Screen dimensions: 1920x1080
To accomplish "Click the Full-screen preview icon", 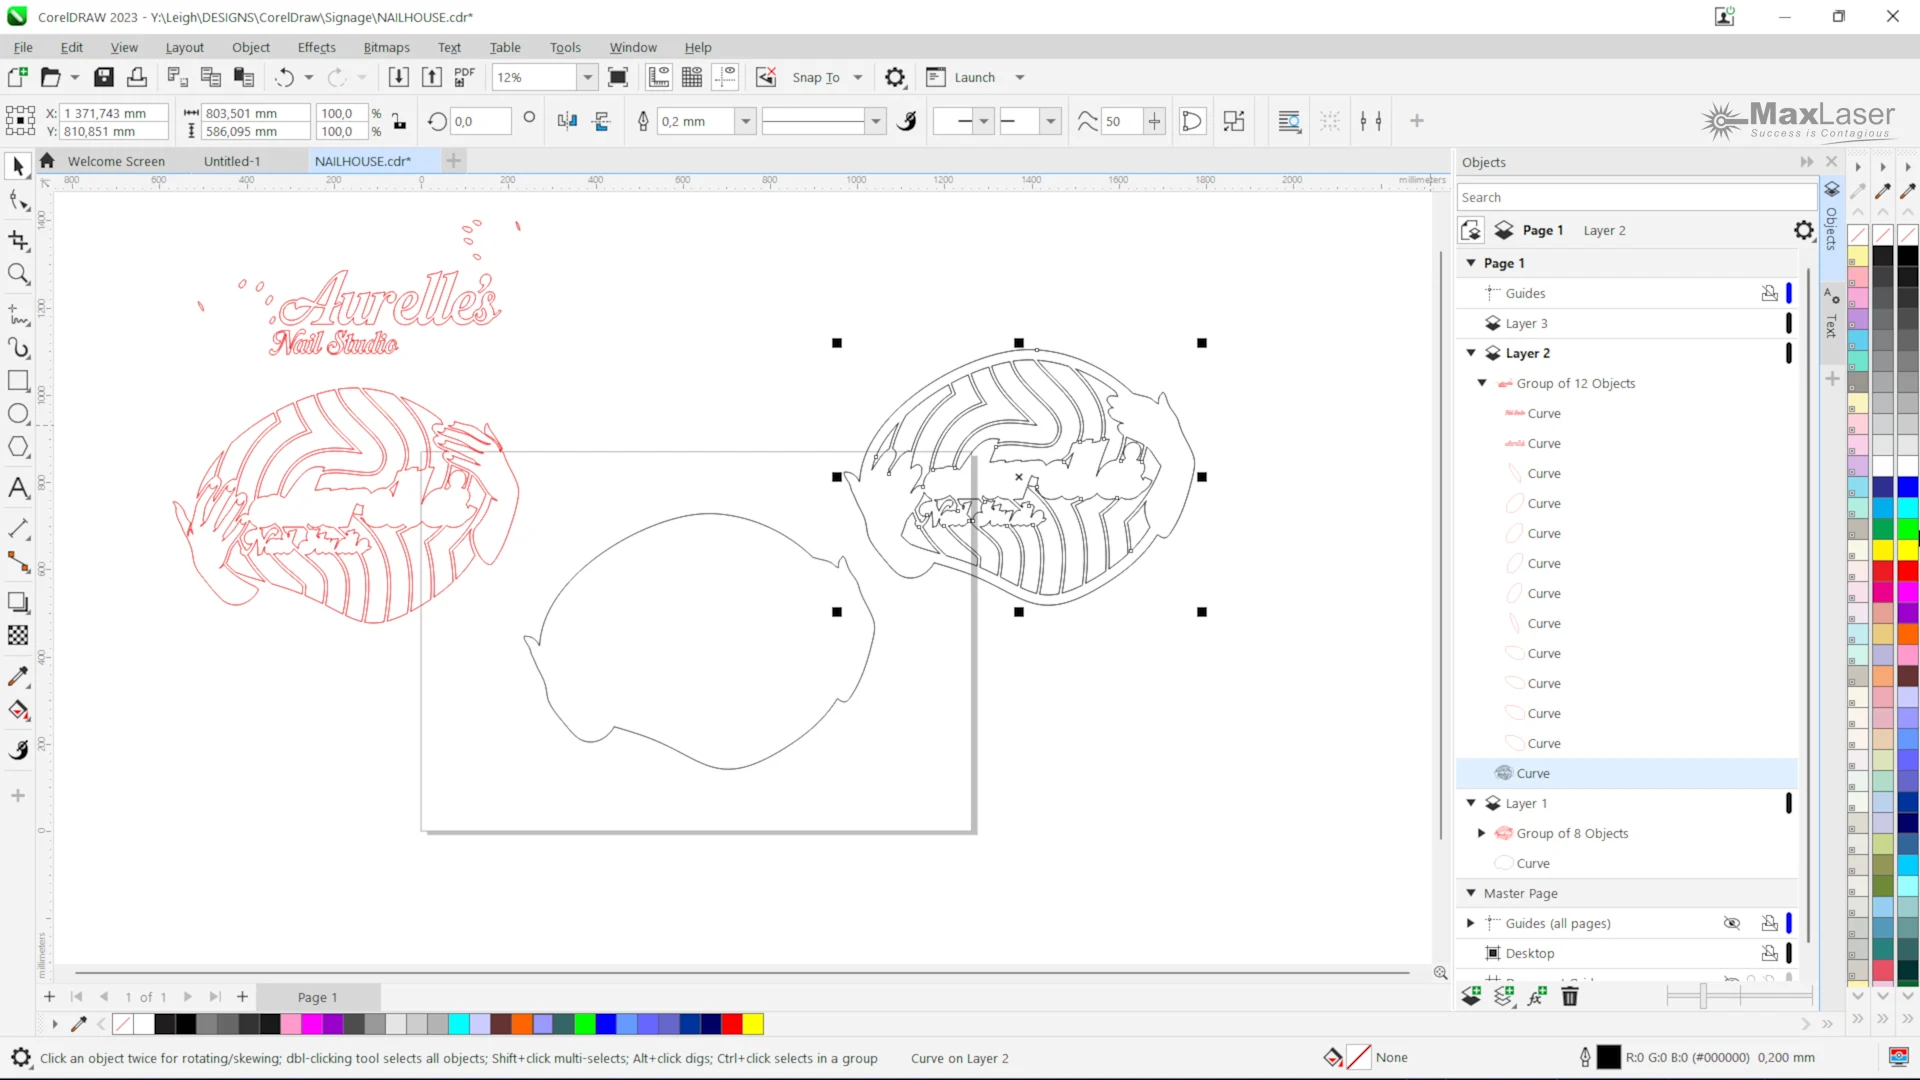I will click(618, 77).
